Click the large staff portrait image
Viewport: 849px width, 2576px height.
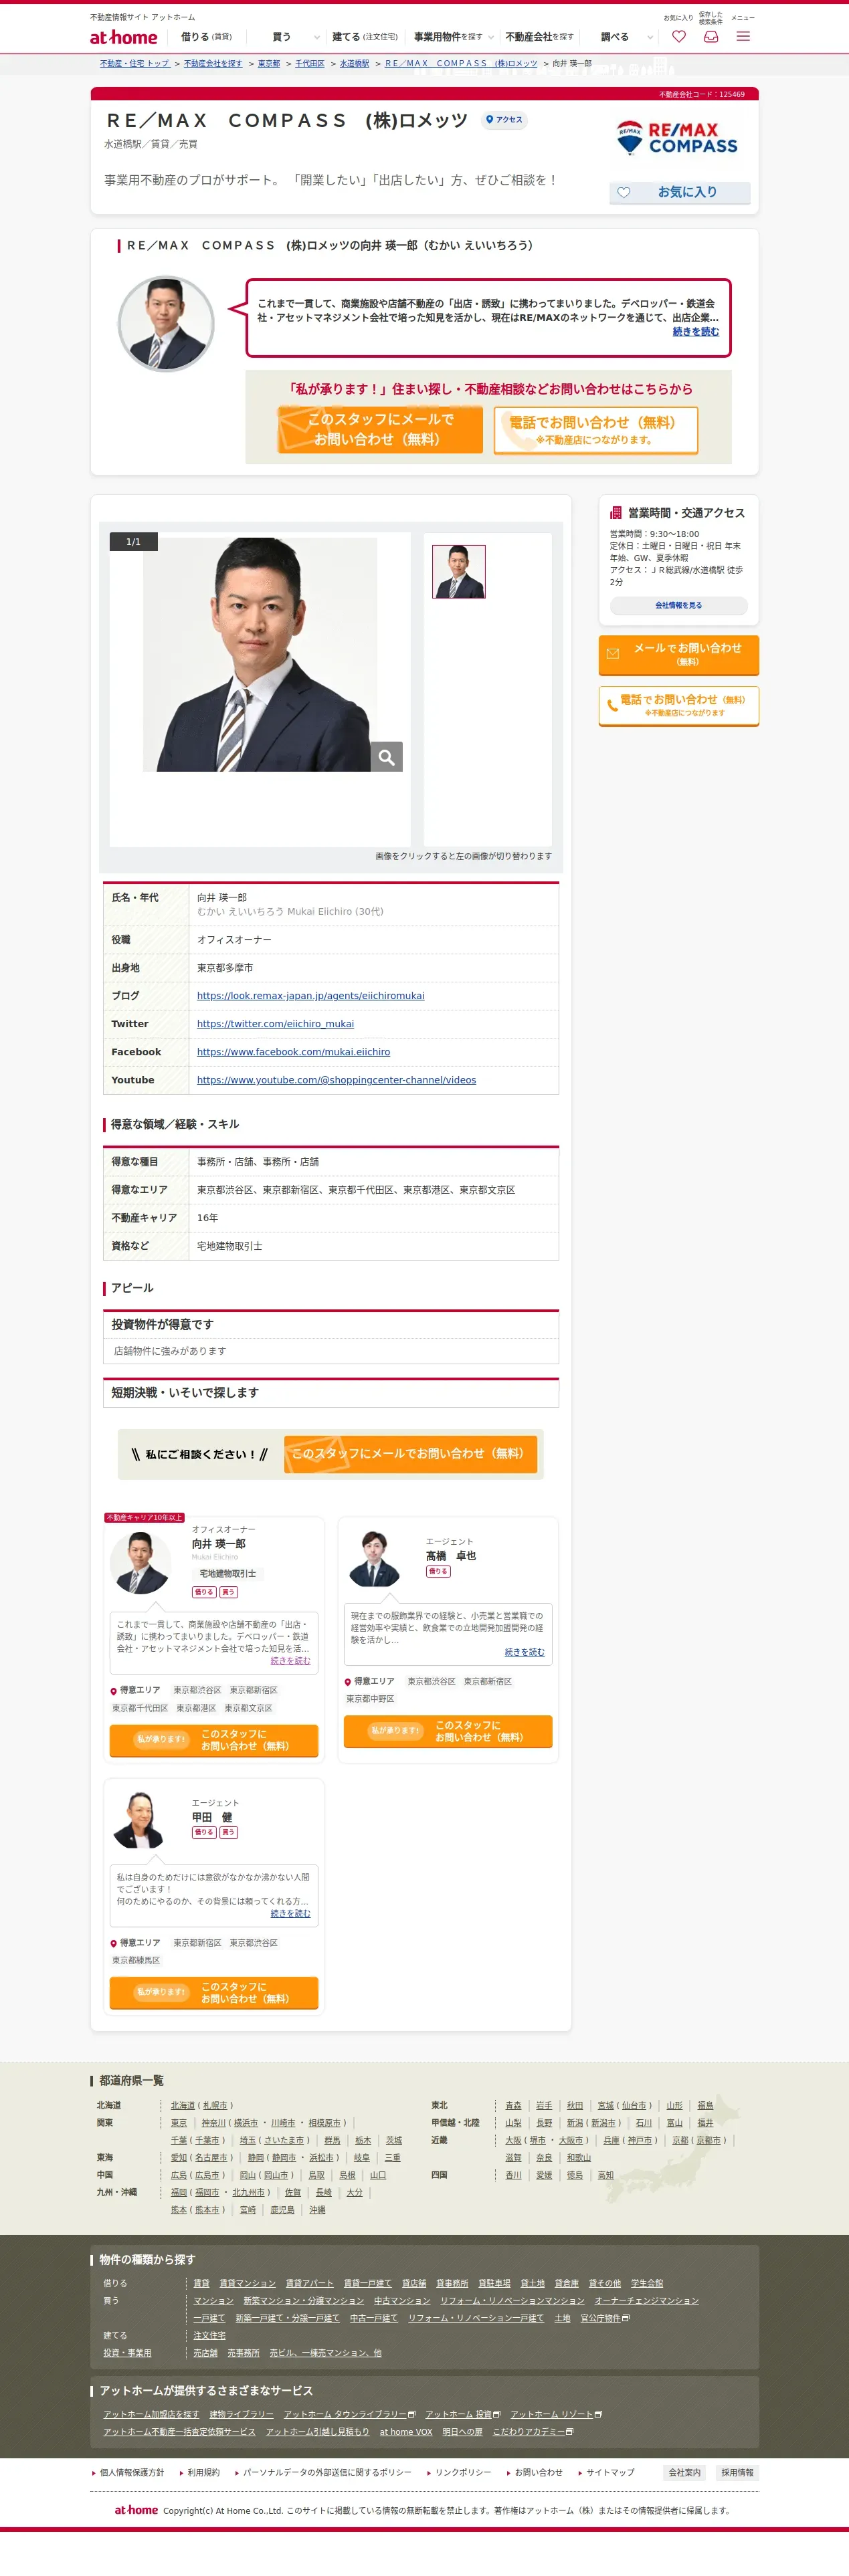[x=260, y=655]
